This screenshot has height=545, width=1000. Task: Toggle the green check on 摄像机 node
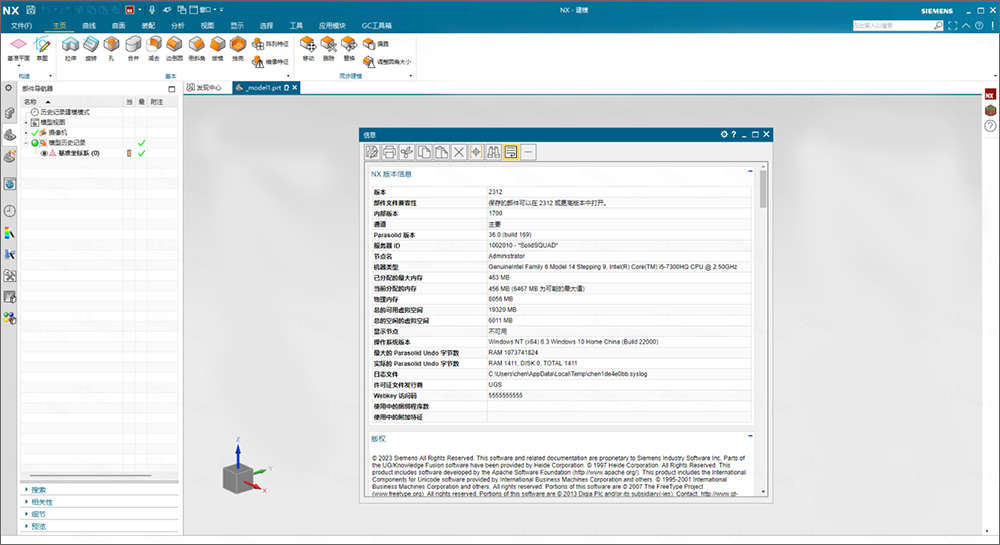tap(35, 133)
